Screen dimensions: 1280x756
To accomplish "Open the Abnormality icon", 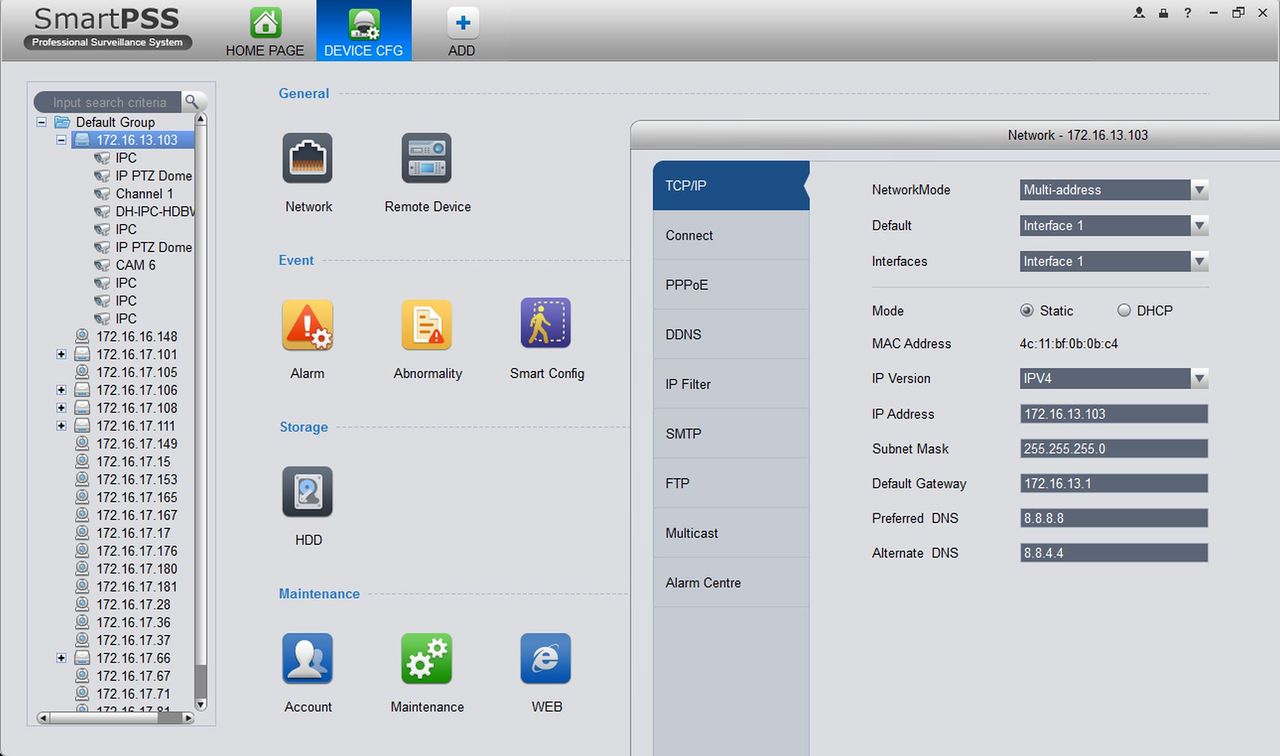I will (427, 325).
